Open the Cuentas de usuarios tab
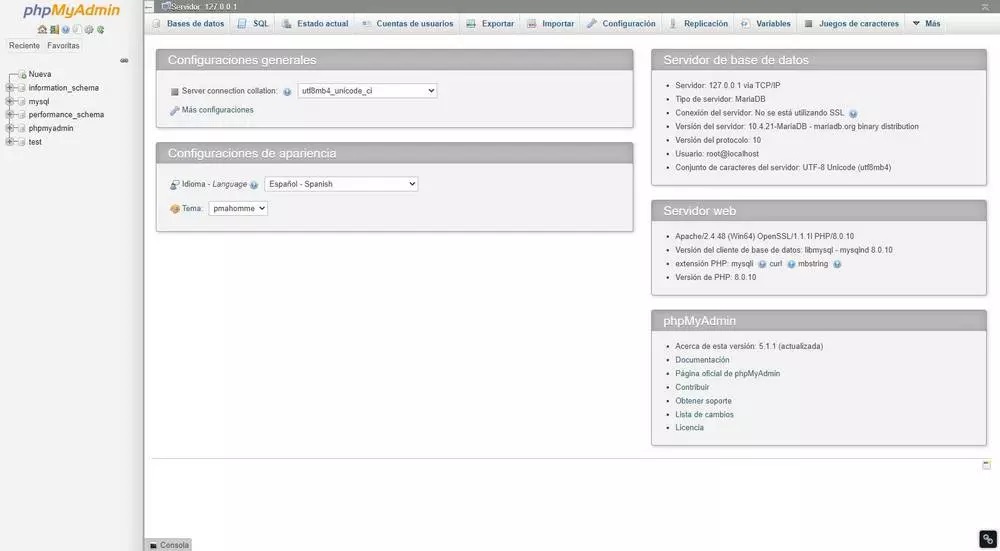 (x=408, y=24)
